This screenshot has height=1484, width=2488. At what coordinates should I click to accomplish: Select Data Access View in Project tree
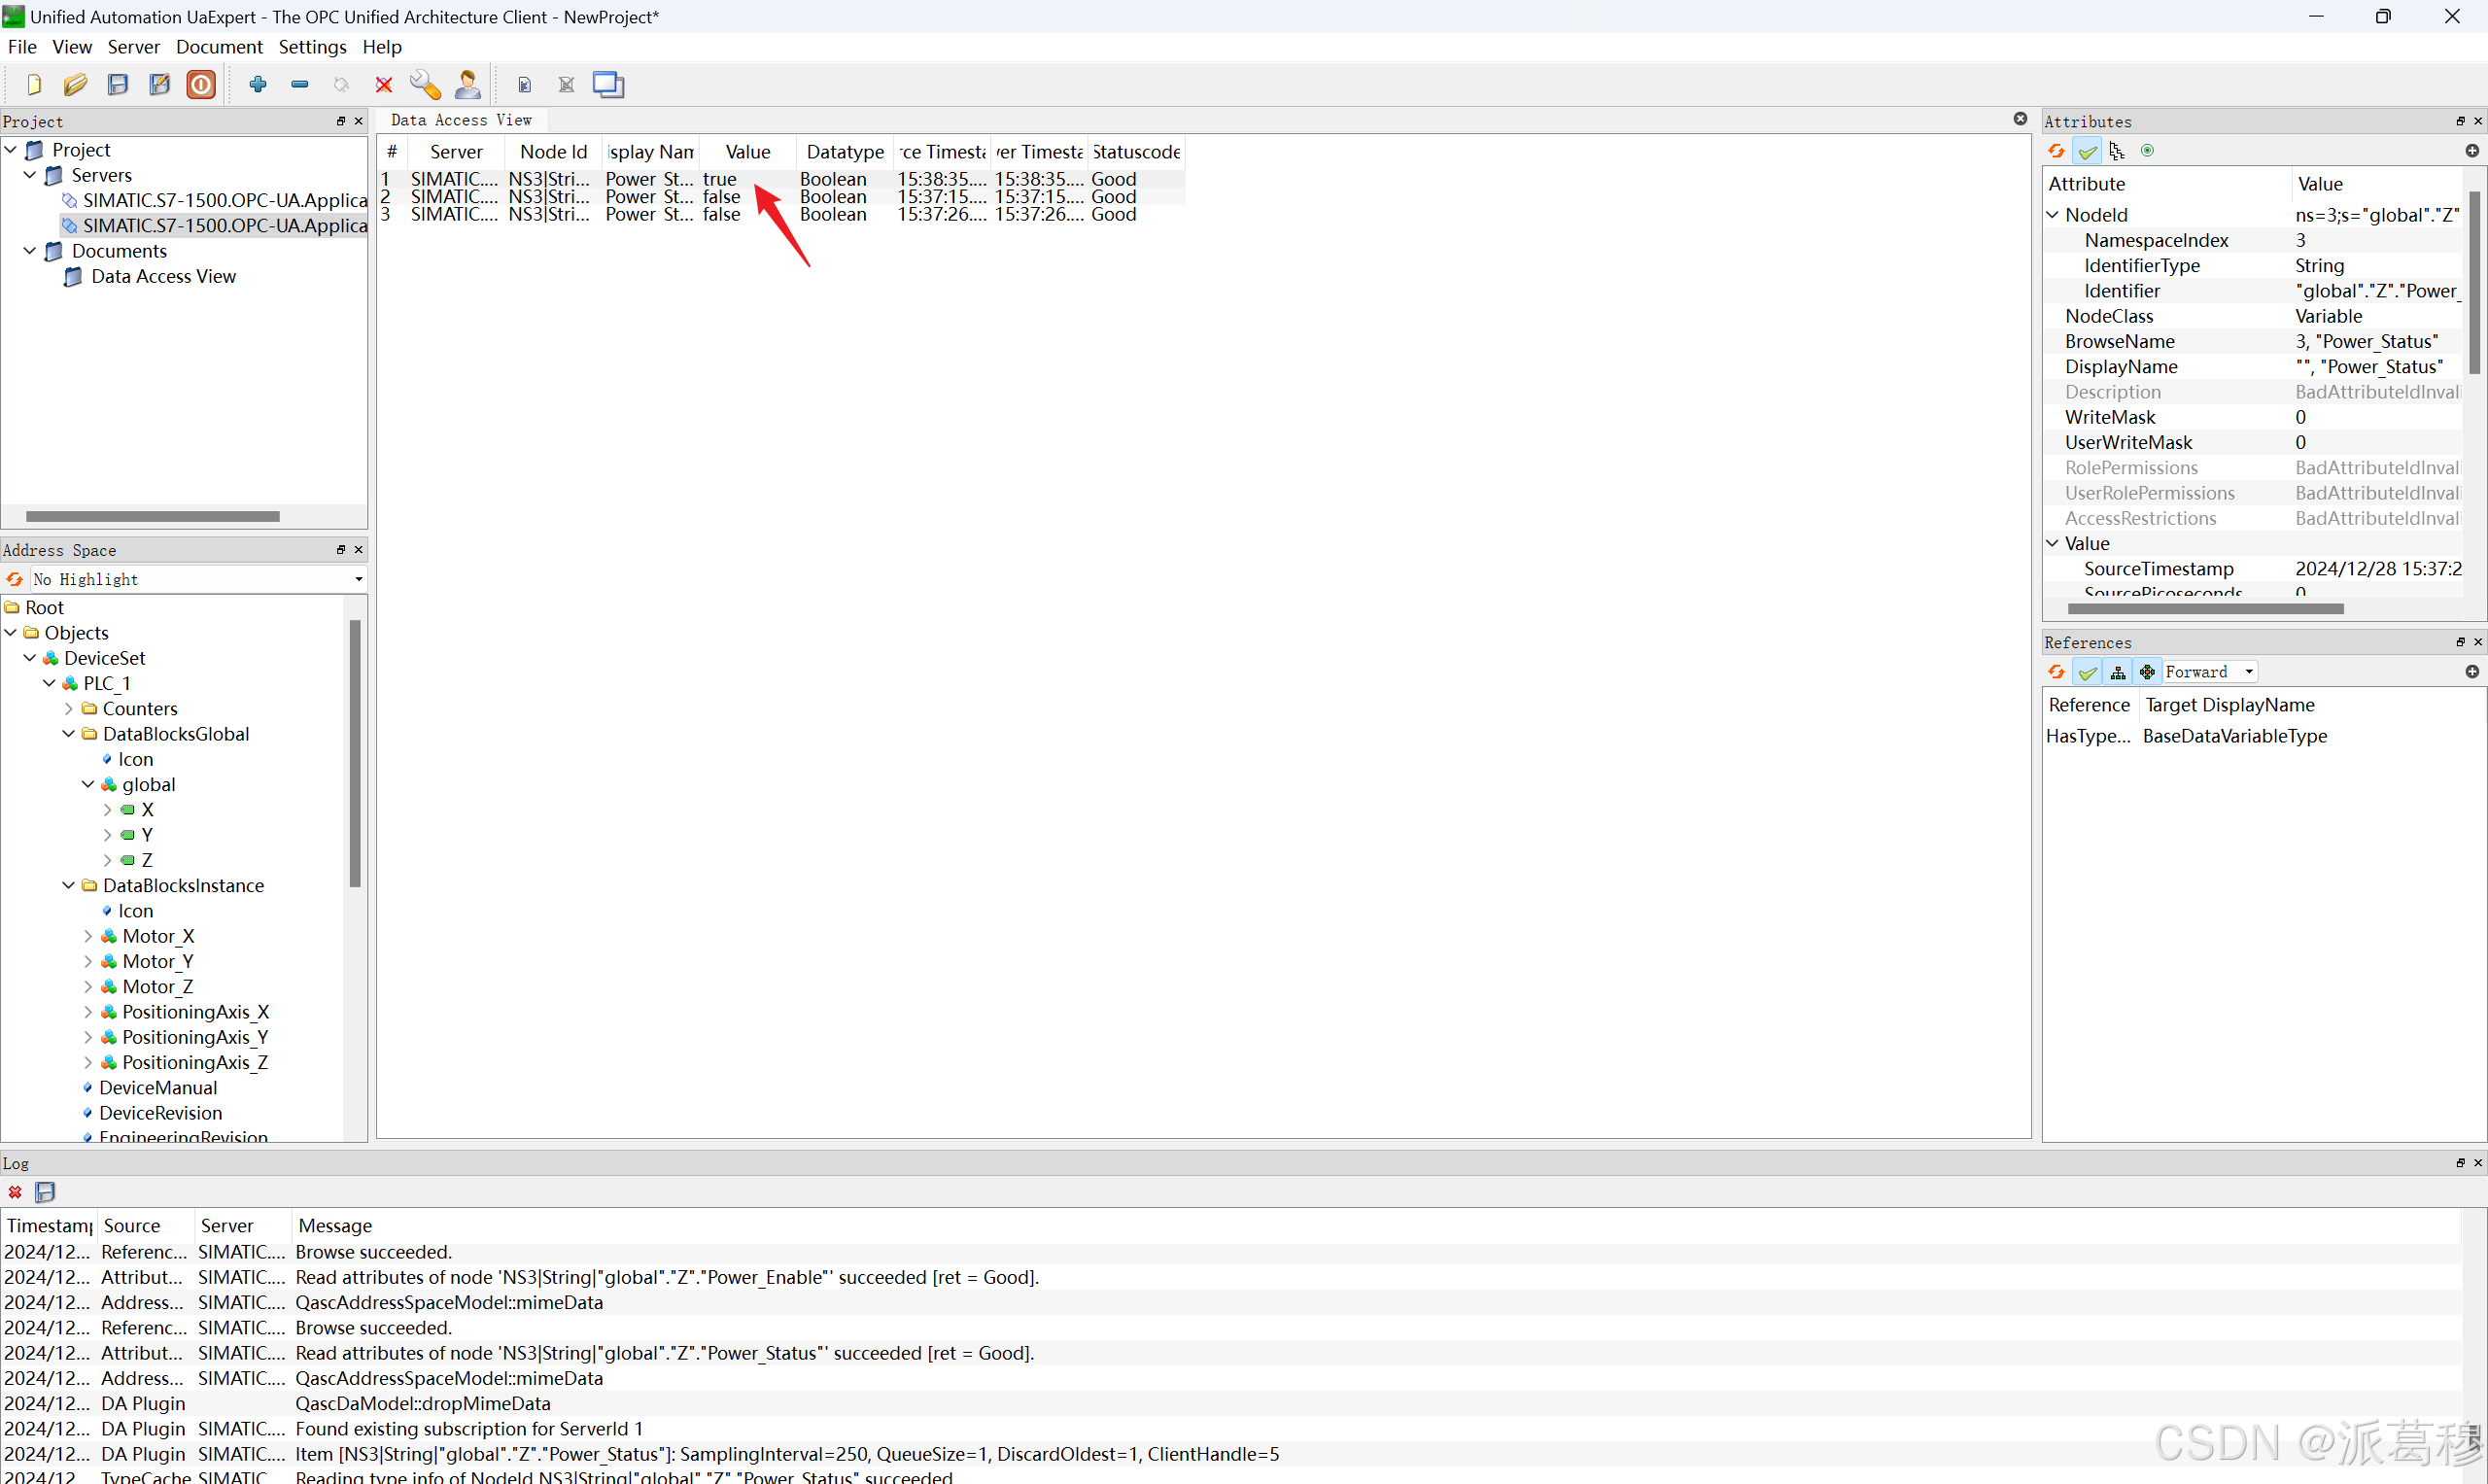point(163,276)
